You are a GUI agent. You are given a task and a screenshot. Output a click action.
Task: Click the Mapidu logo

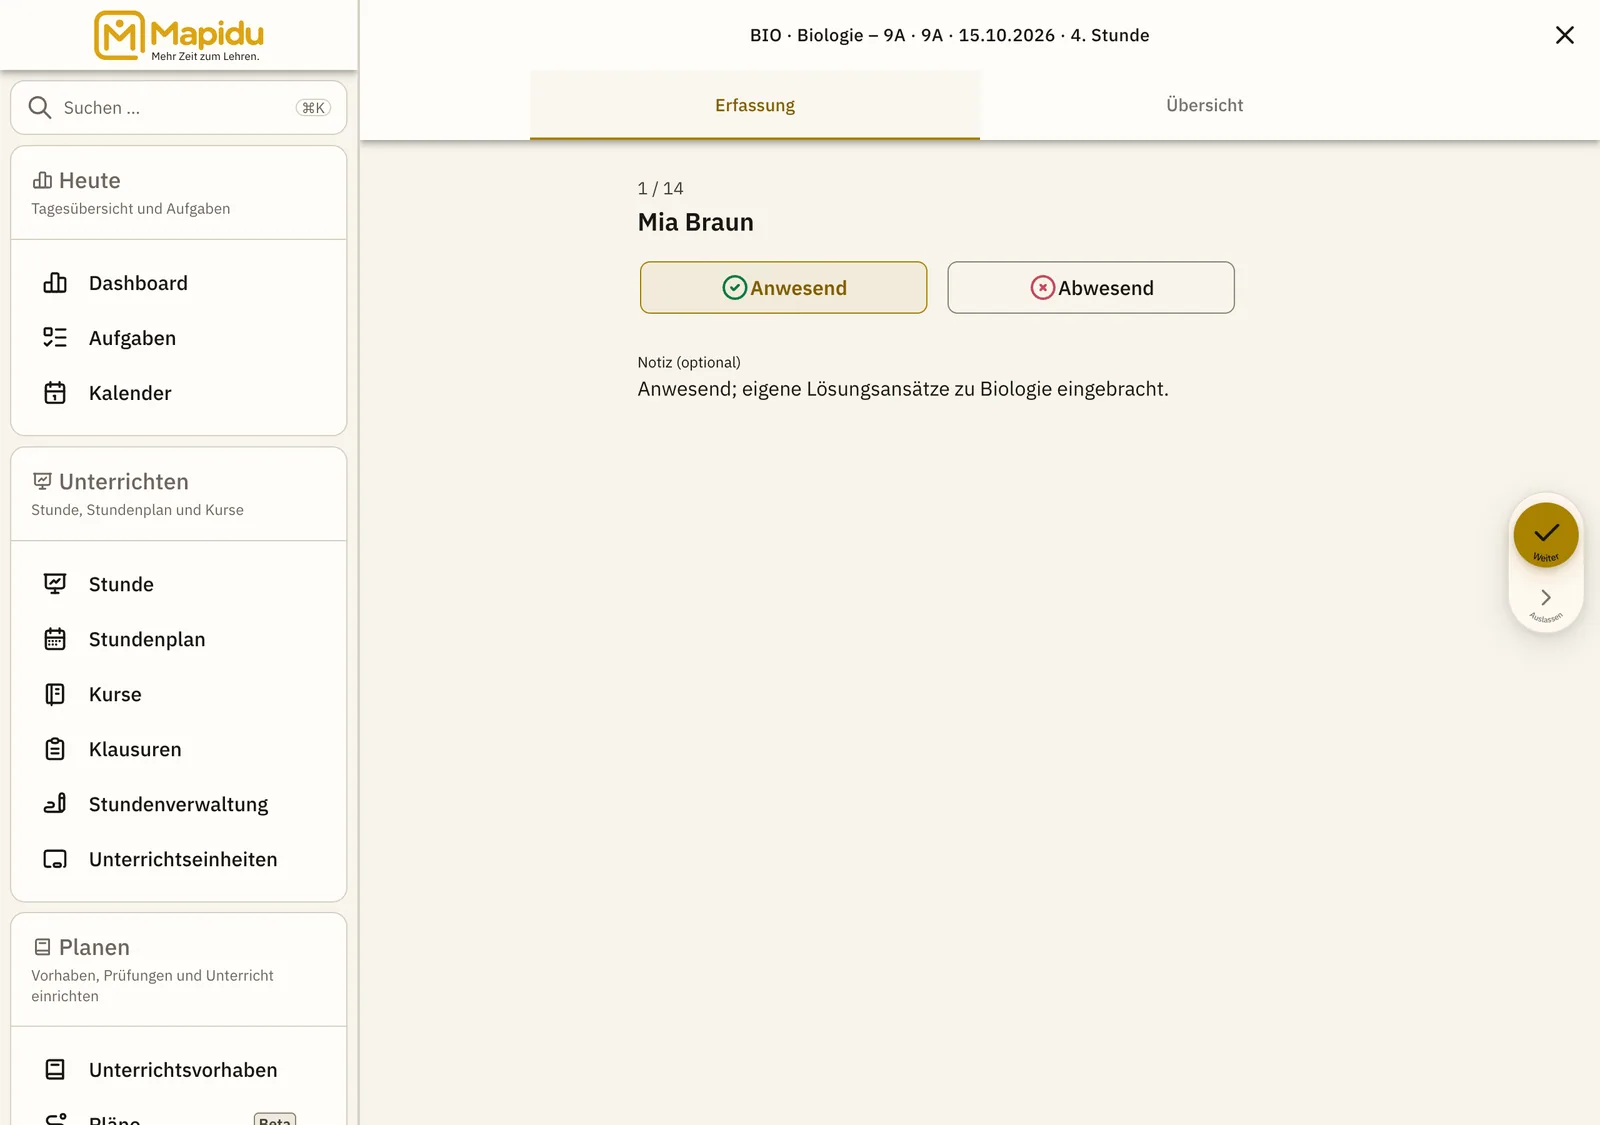179,35
